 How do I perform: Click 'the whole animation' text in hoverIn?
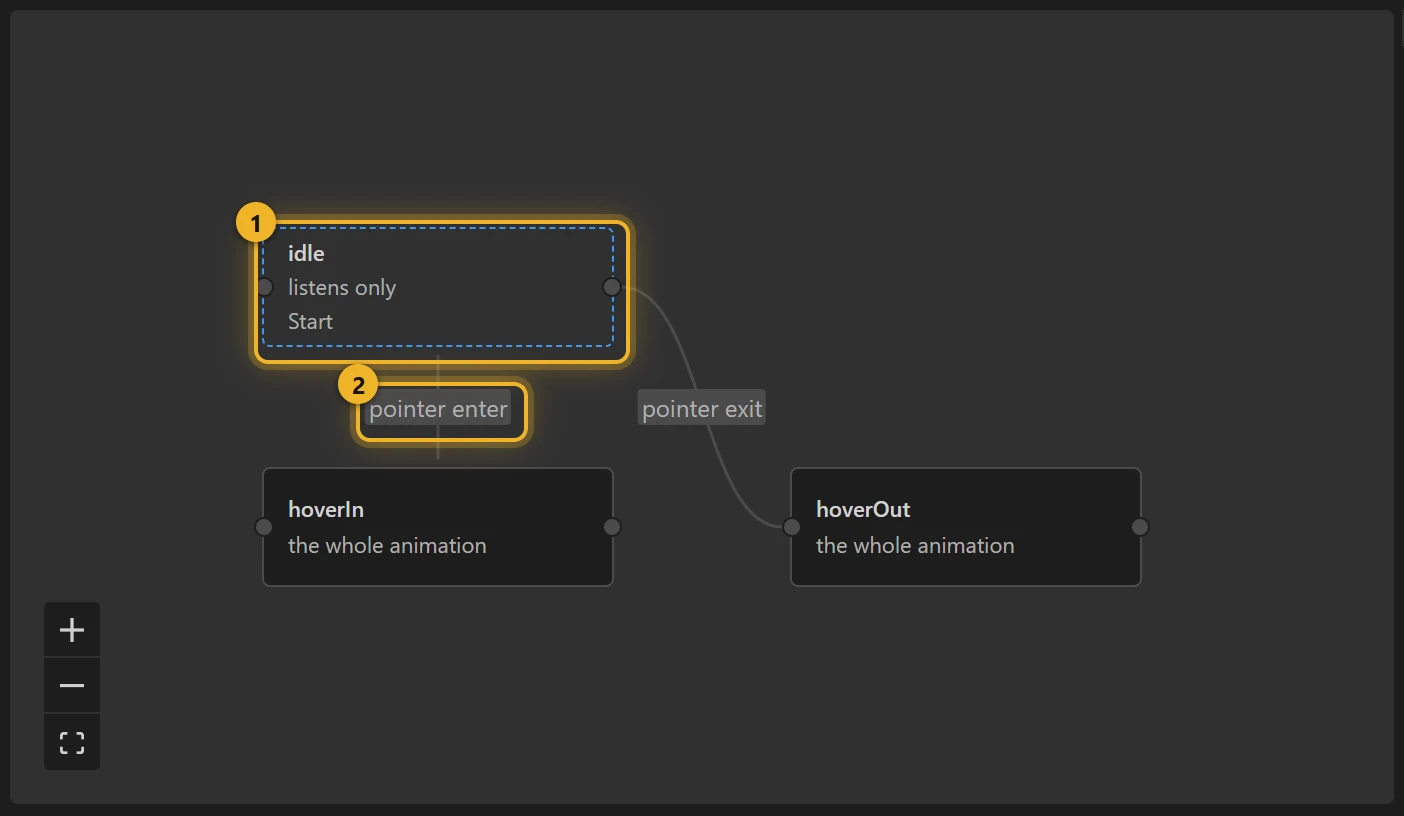coord(387,546)
